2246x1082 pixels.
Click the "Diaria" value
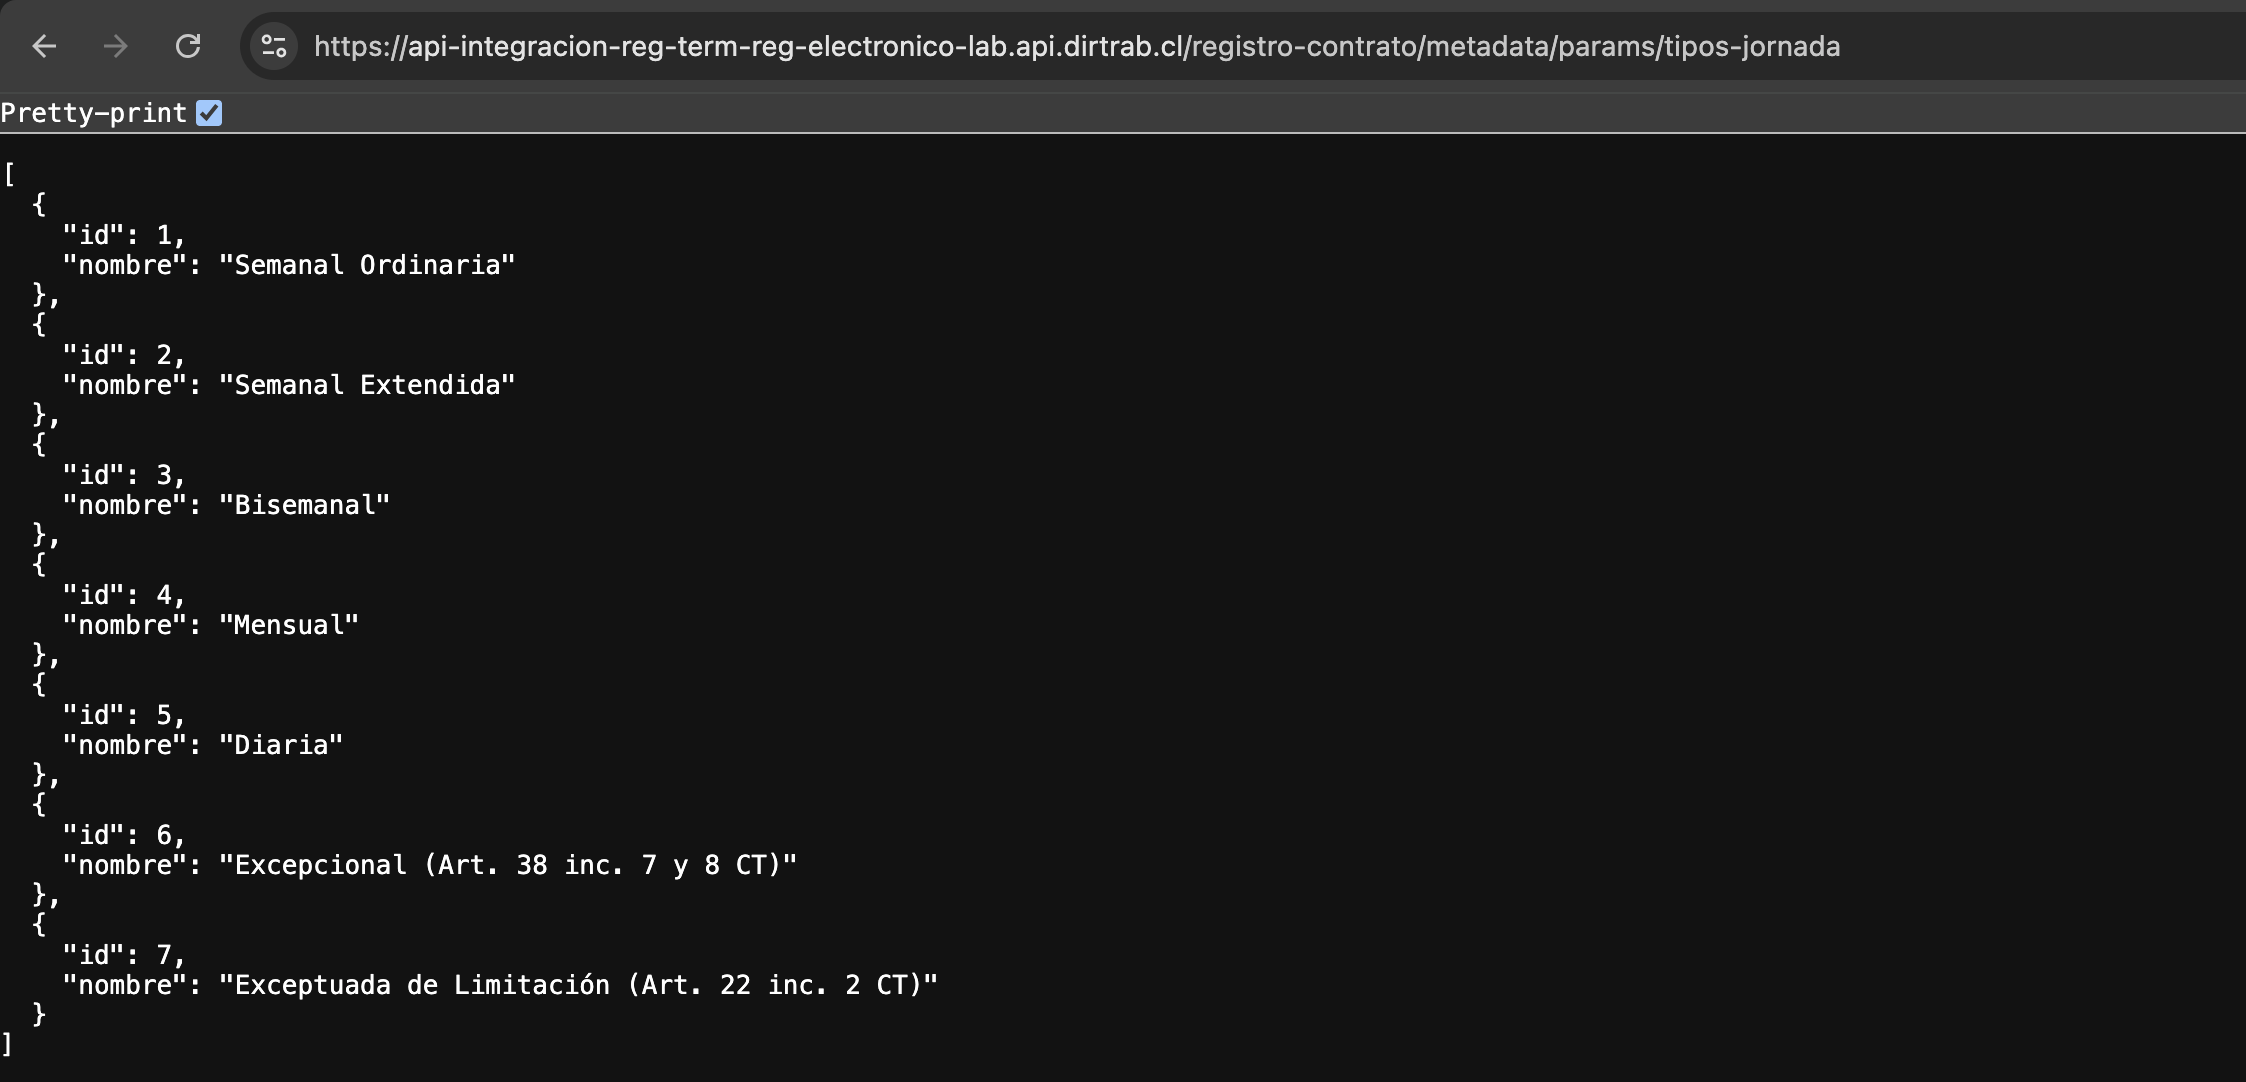pos(280,745)
